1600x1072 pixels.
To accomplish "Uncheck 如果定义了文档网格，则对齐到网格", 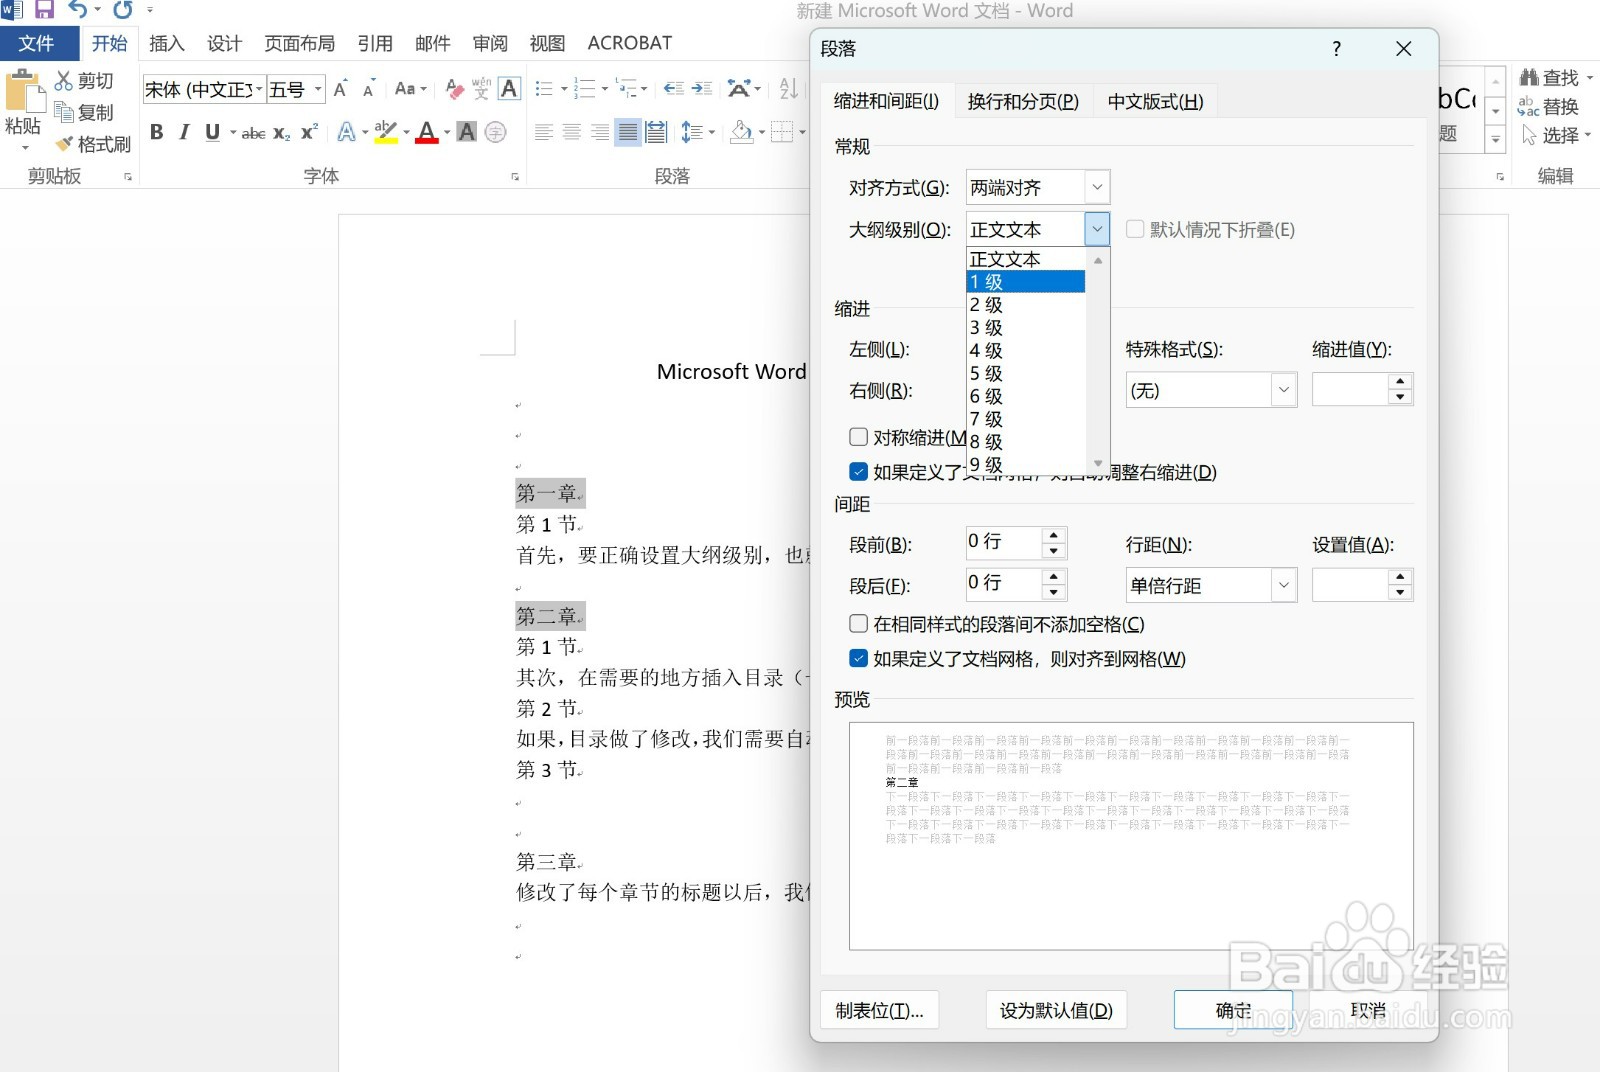I will 858,658.
